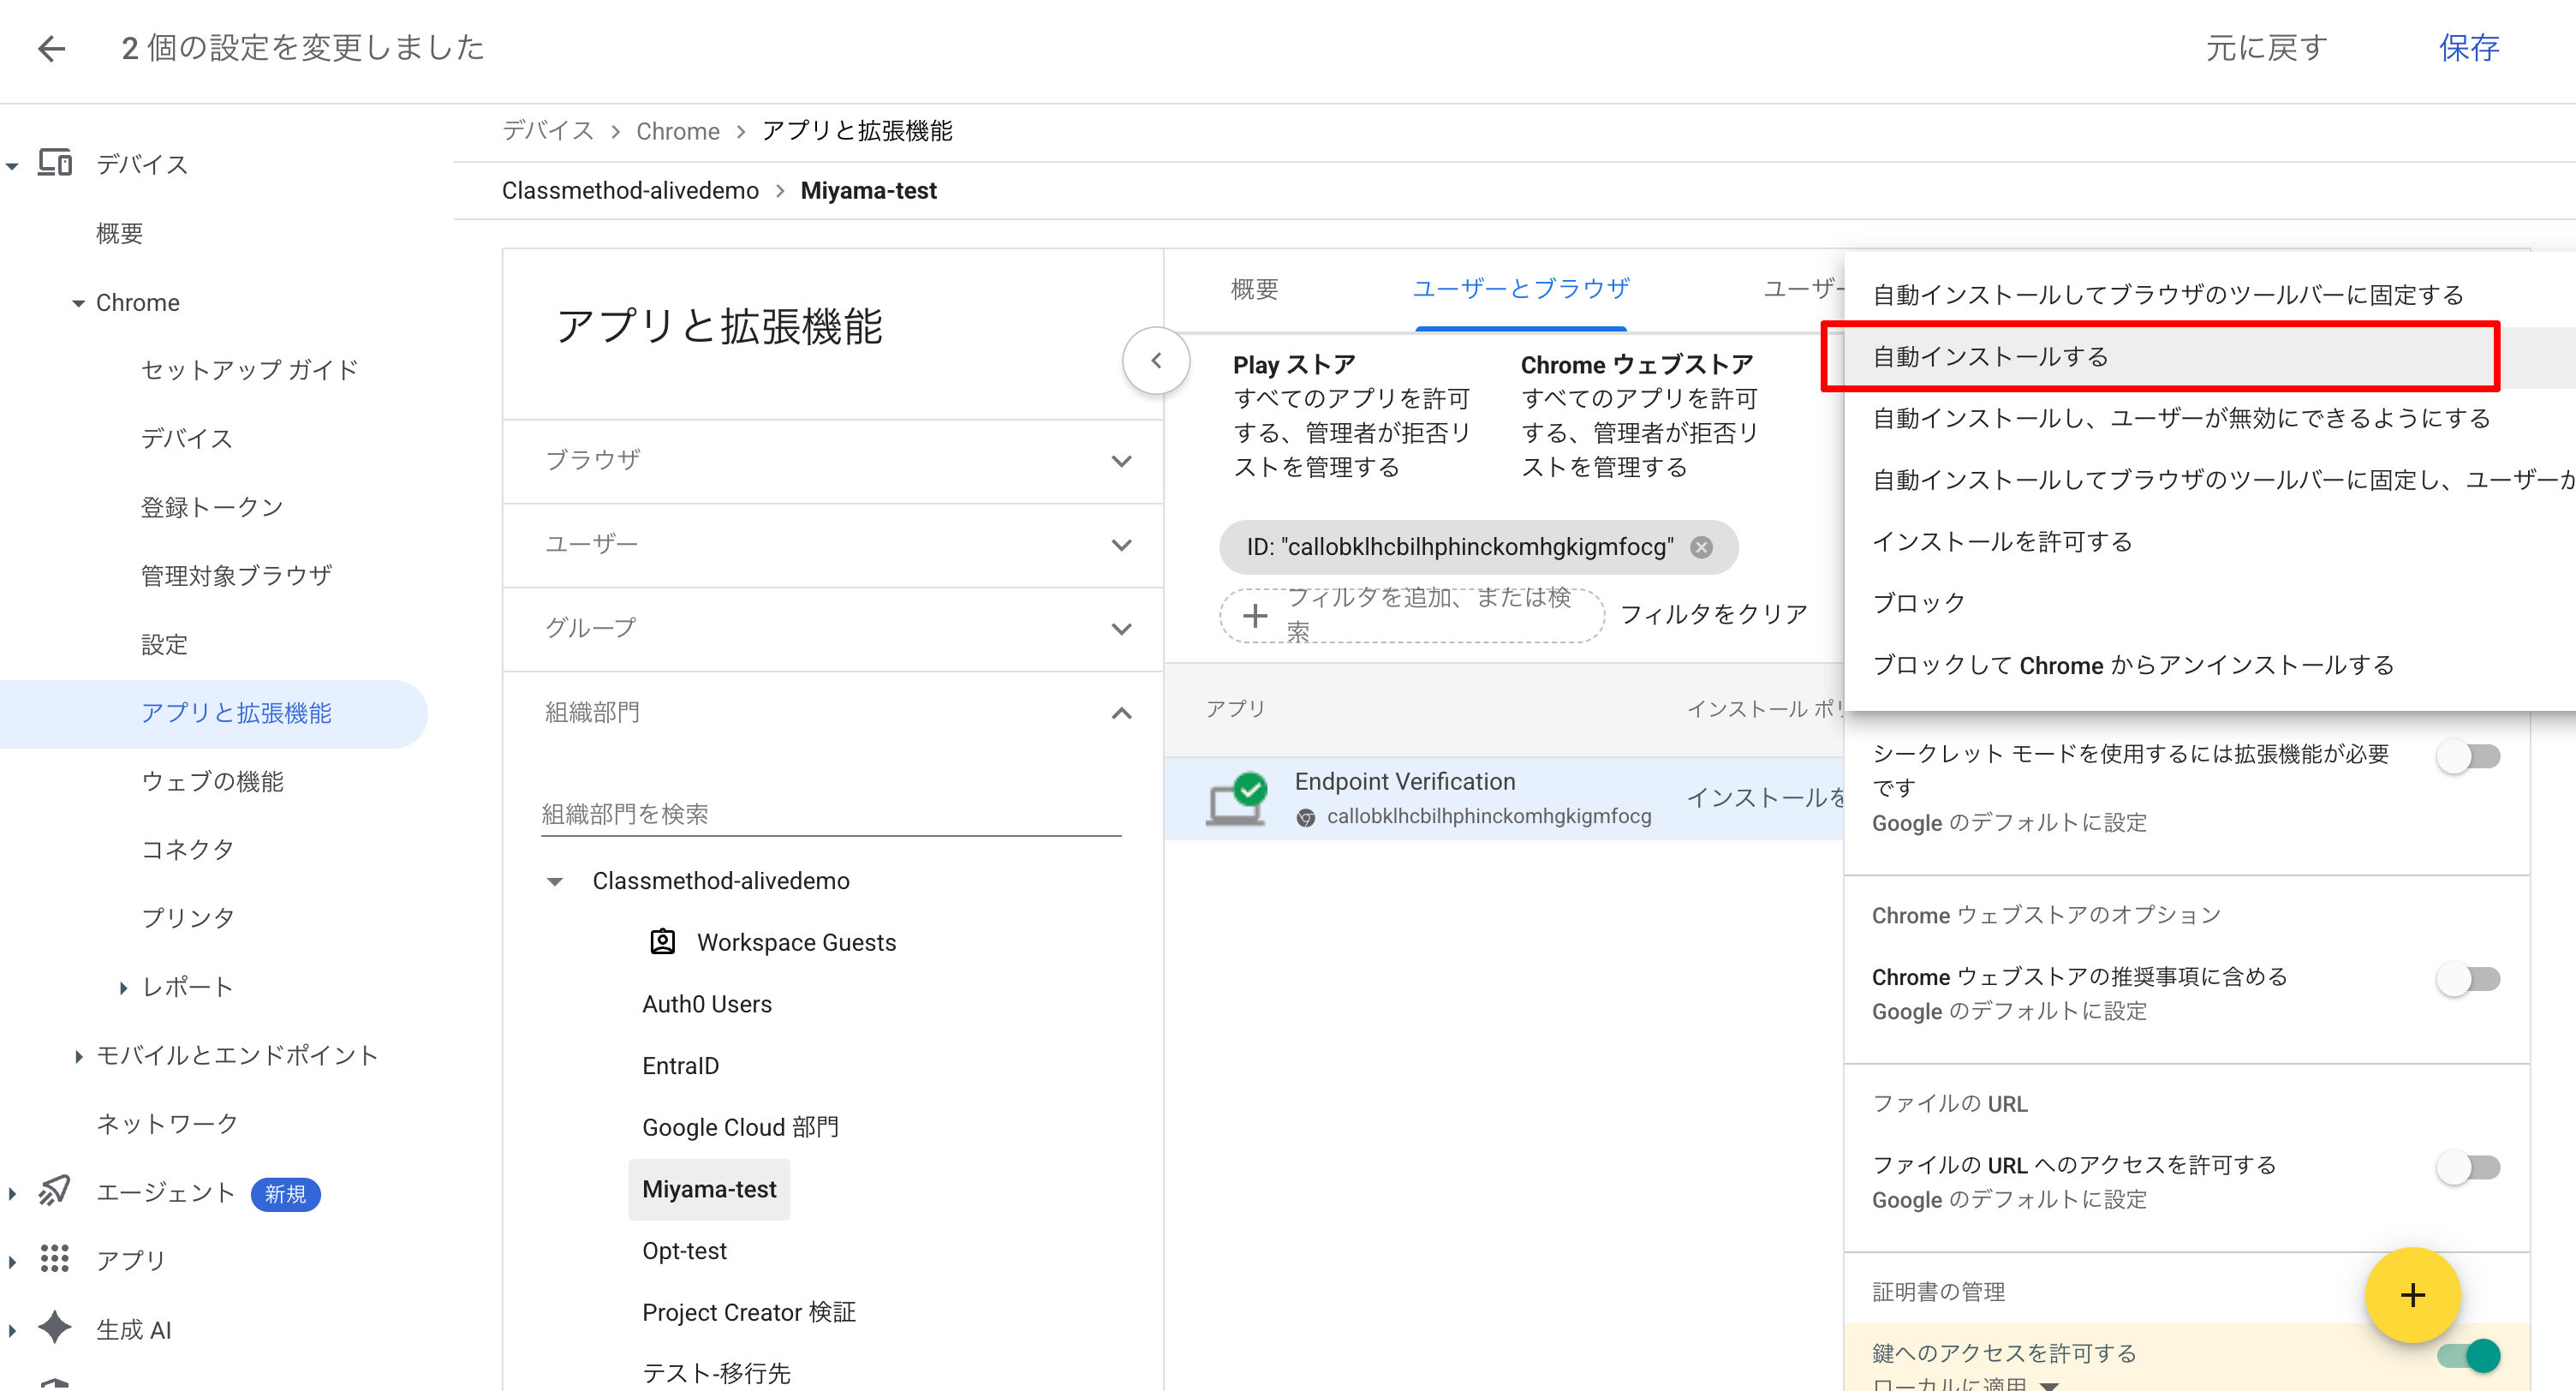Click the 保存 button
Viewport: 2576px width, 1391px height.
[2468, 48]
